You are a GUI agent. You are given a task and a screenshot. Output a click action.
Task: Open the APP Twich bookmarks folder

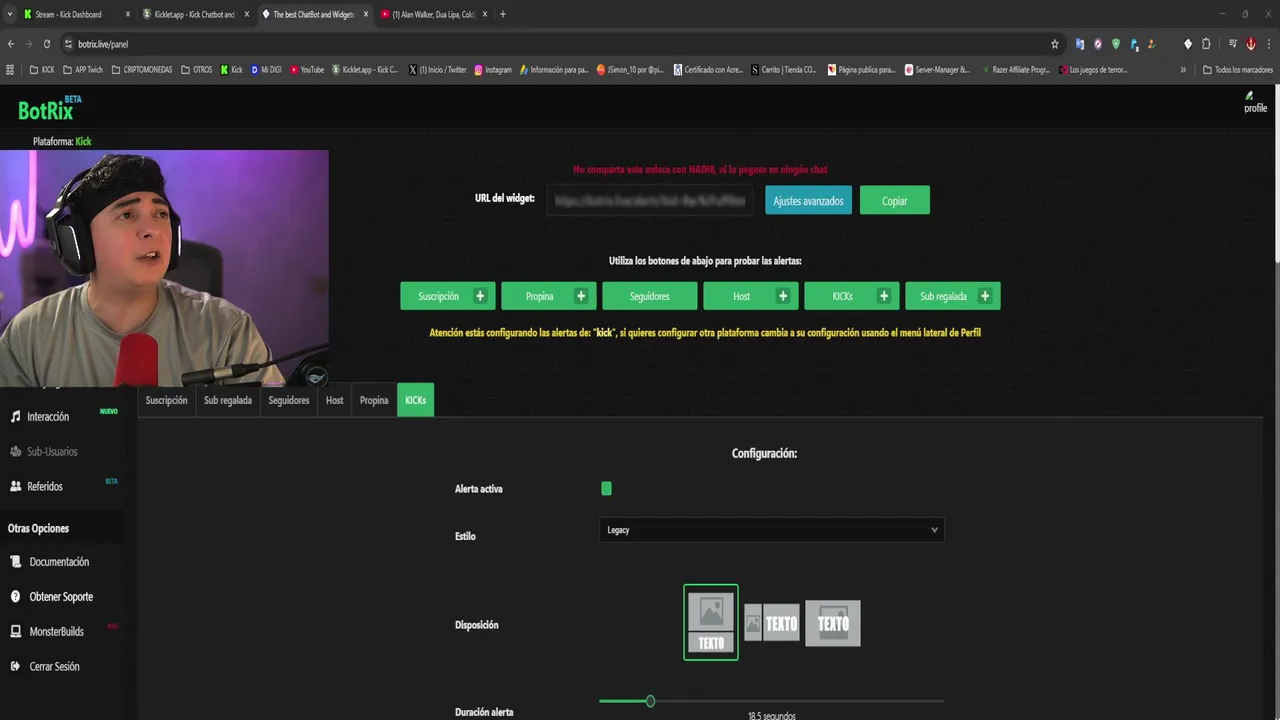[83, 70]
